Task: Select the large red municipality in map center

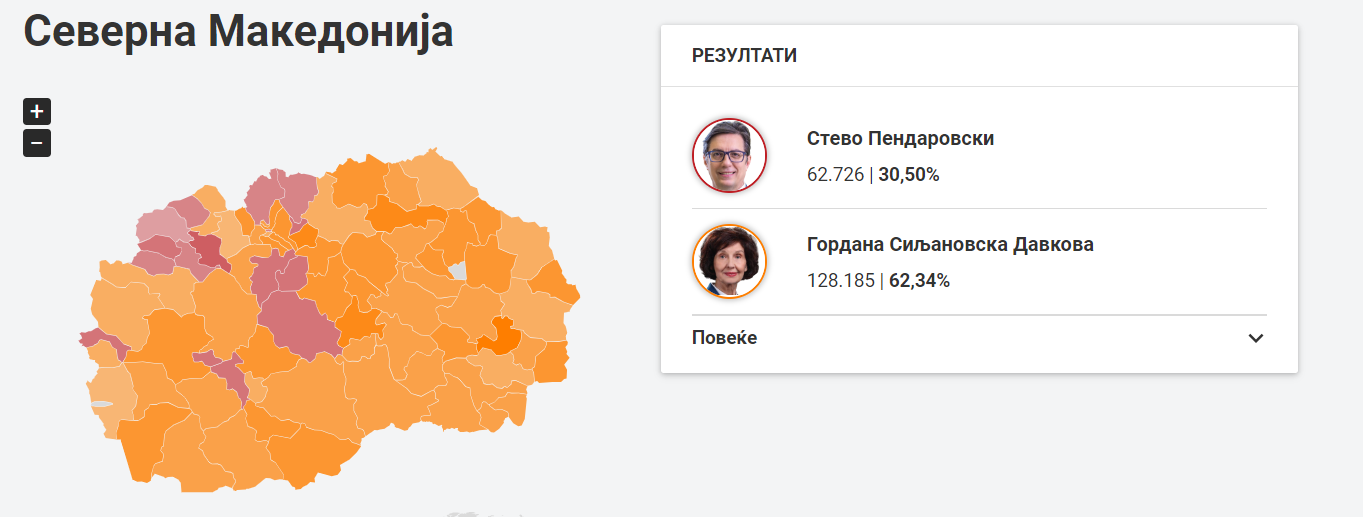Action: [x=301, y=321]
